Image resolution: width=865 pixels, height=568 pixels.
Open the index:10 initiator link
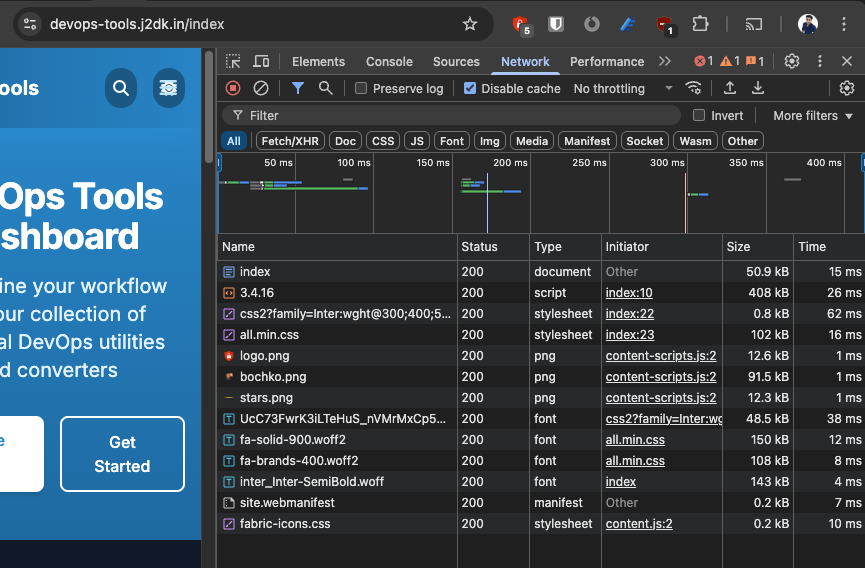coord(628,293)
